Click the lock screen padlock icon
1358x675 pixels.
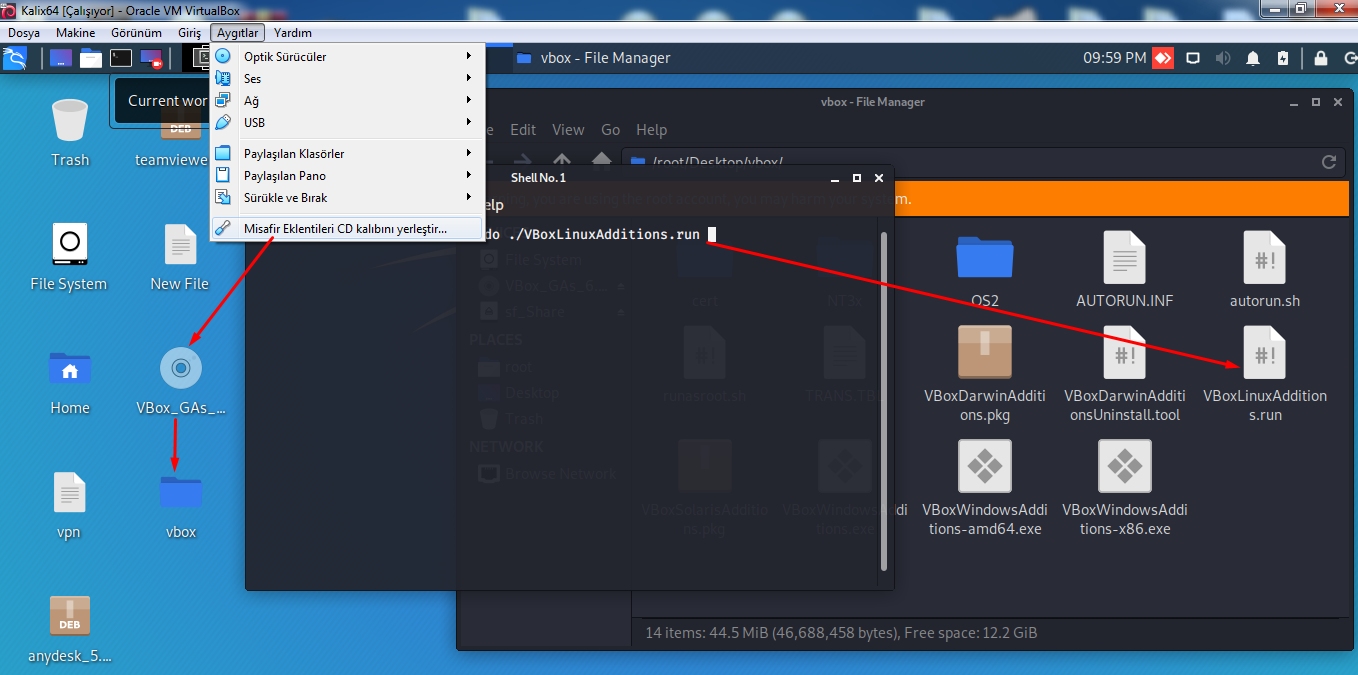tap(1321, 58)
